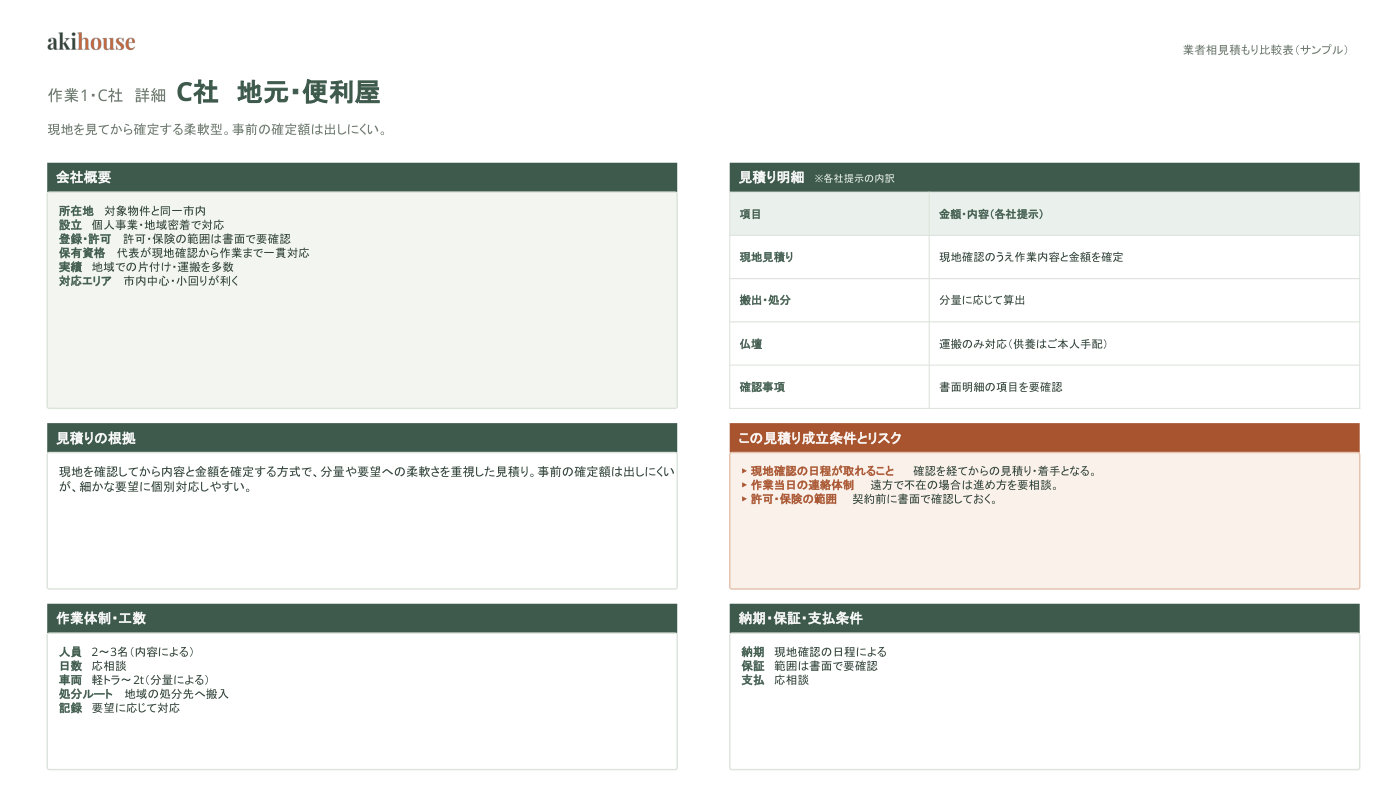Viewport: 1400px width, 788px height.
Task: Click the title C社 地元・便利屋
Action: coord(278,93)
